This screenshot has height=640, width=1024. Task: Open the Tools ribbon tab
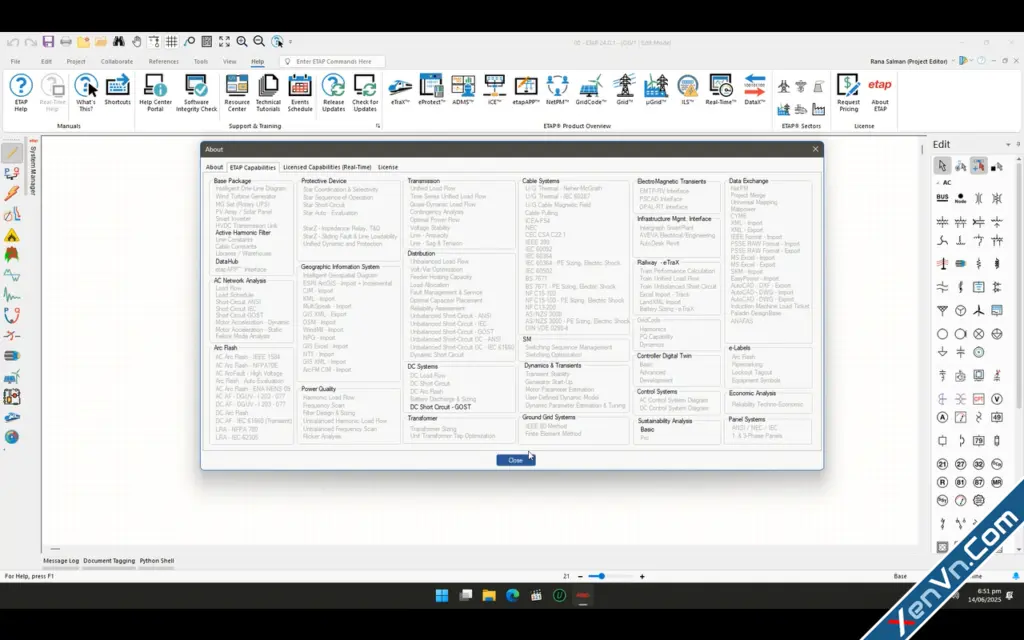click(x=200, y=61)
